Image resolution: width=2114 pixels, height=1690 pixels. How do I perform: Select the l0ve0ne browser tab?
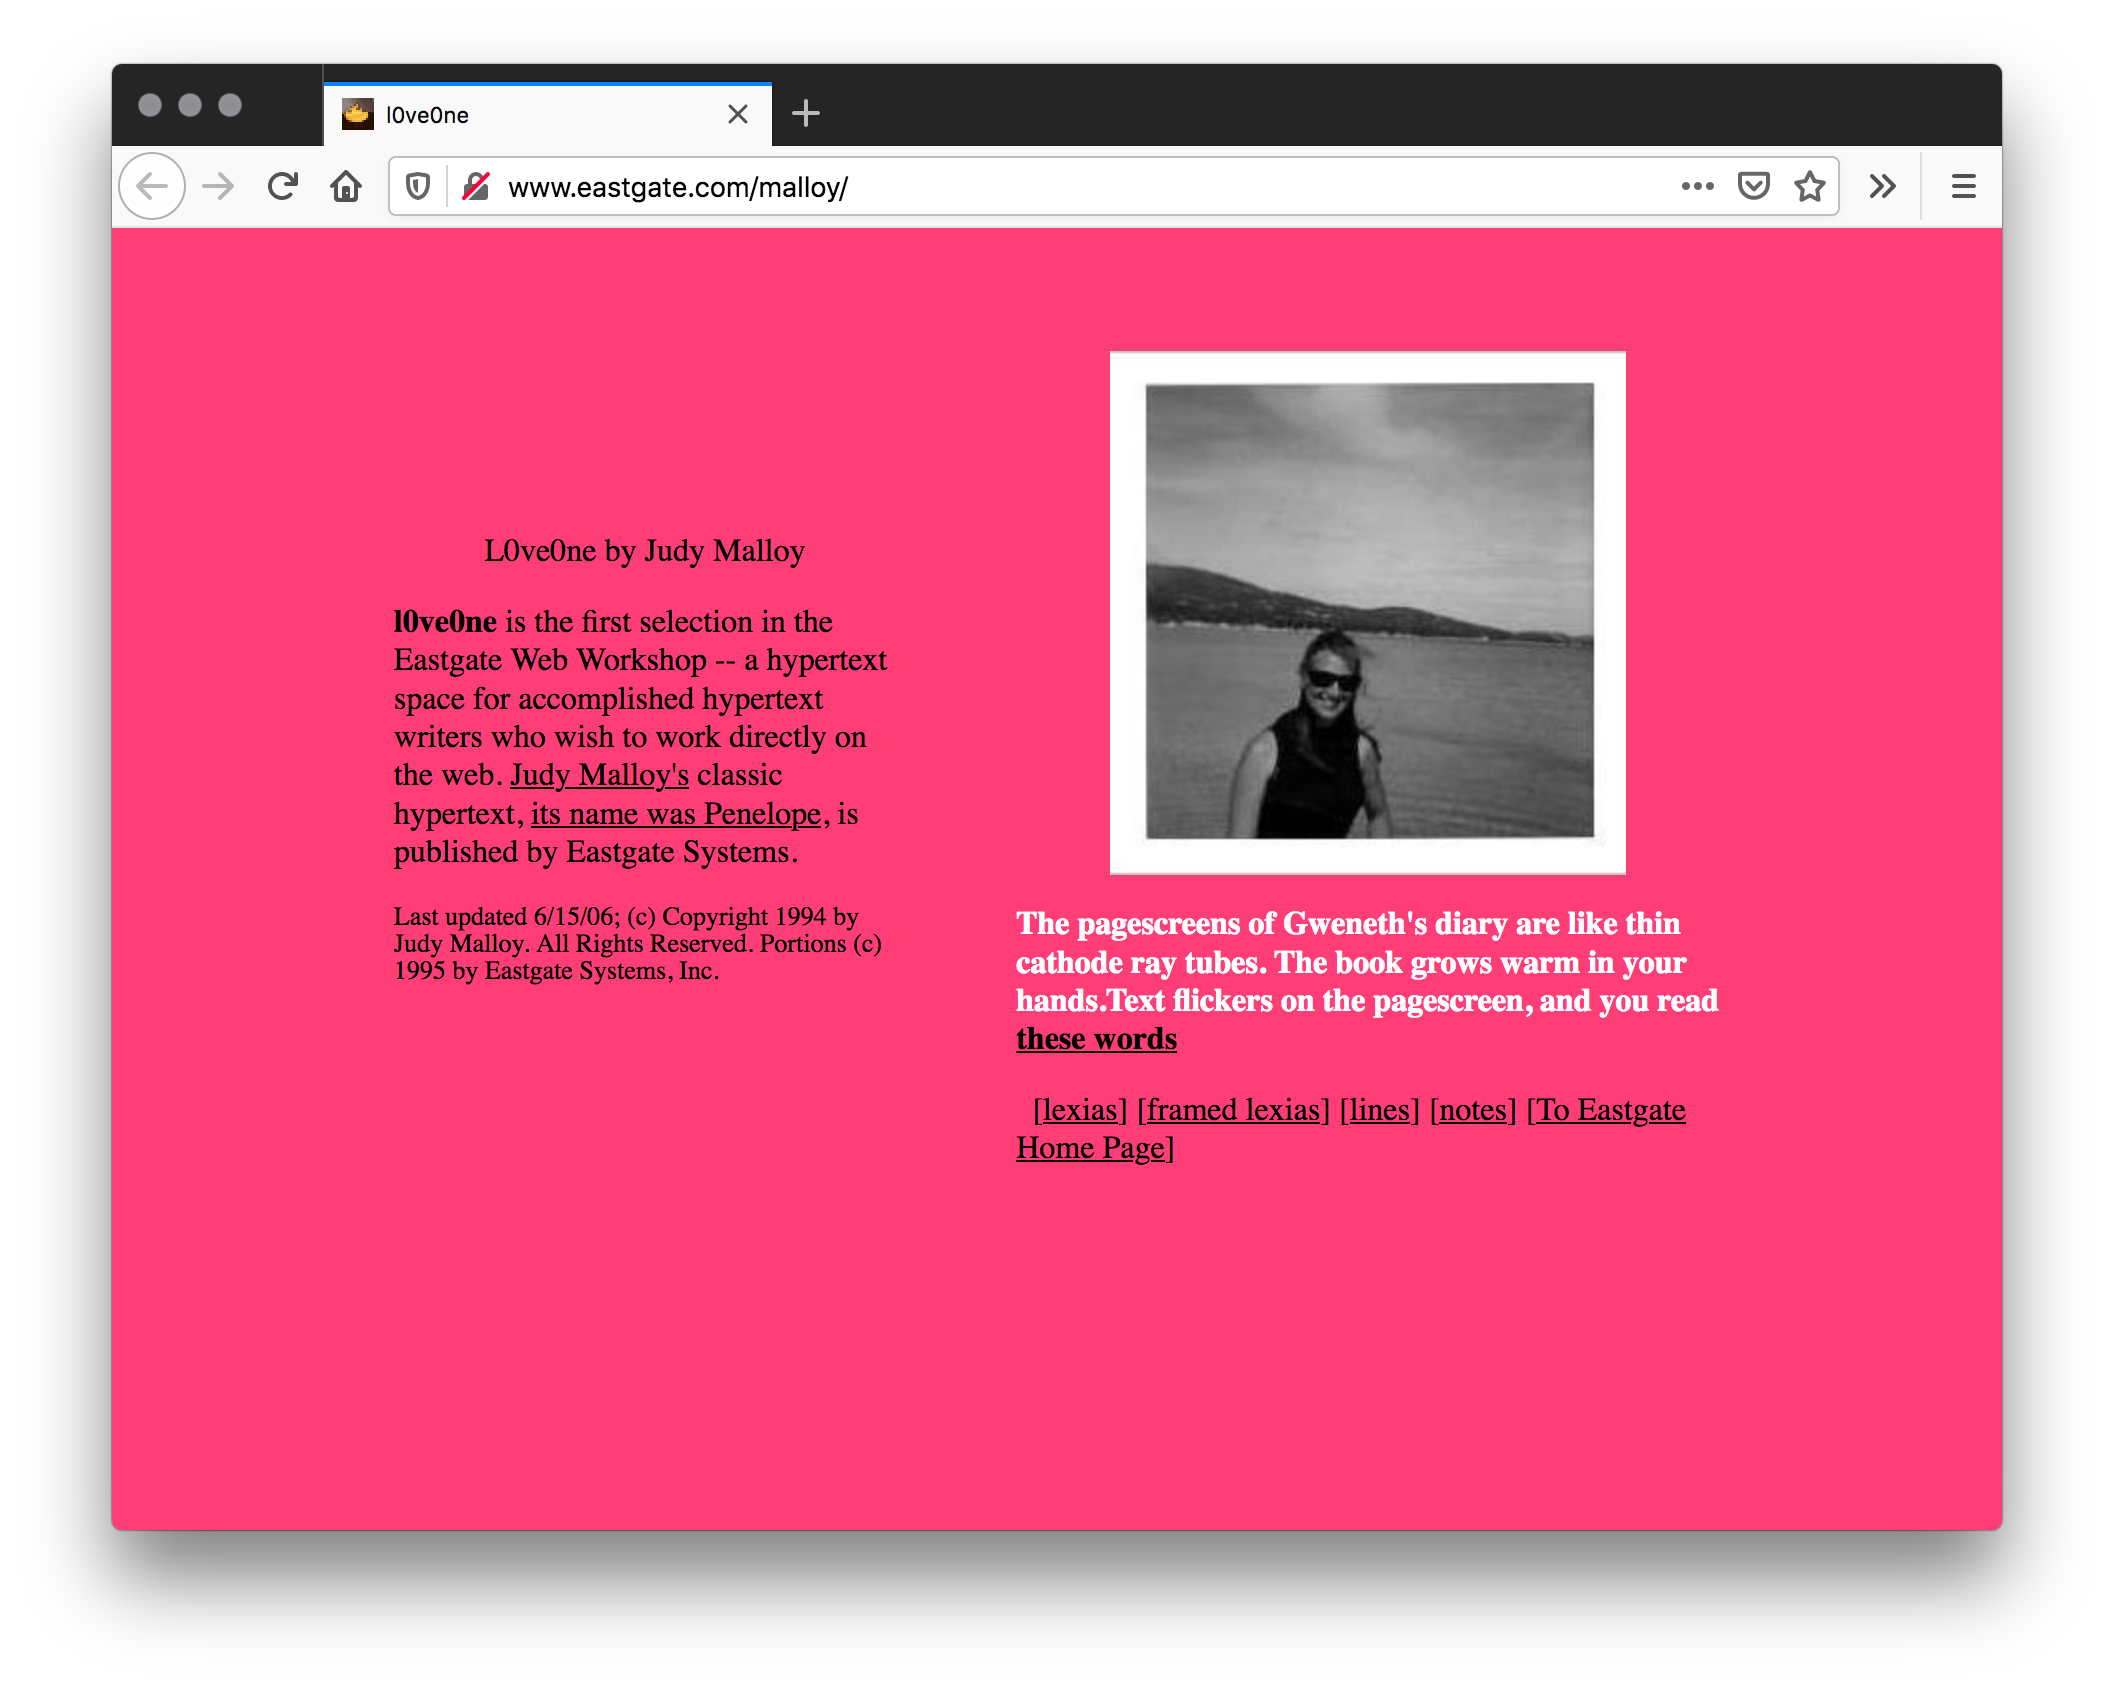547,114
